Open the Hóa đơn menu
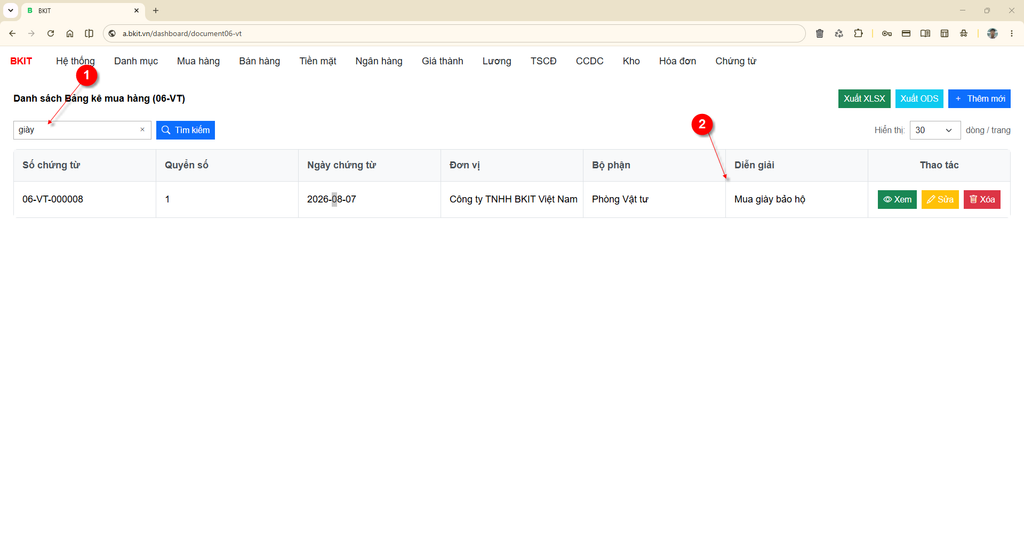The width and height of the screenshot is (1024, 550). 677,61
